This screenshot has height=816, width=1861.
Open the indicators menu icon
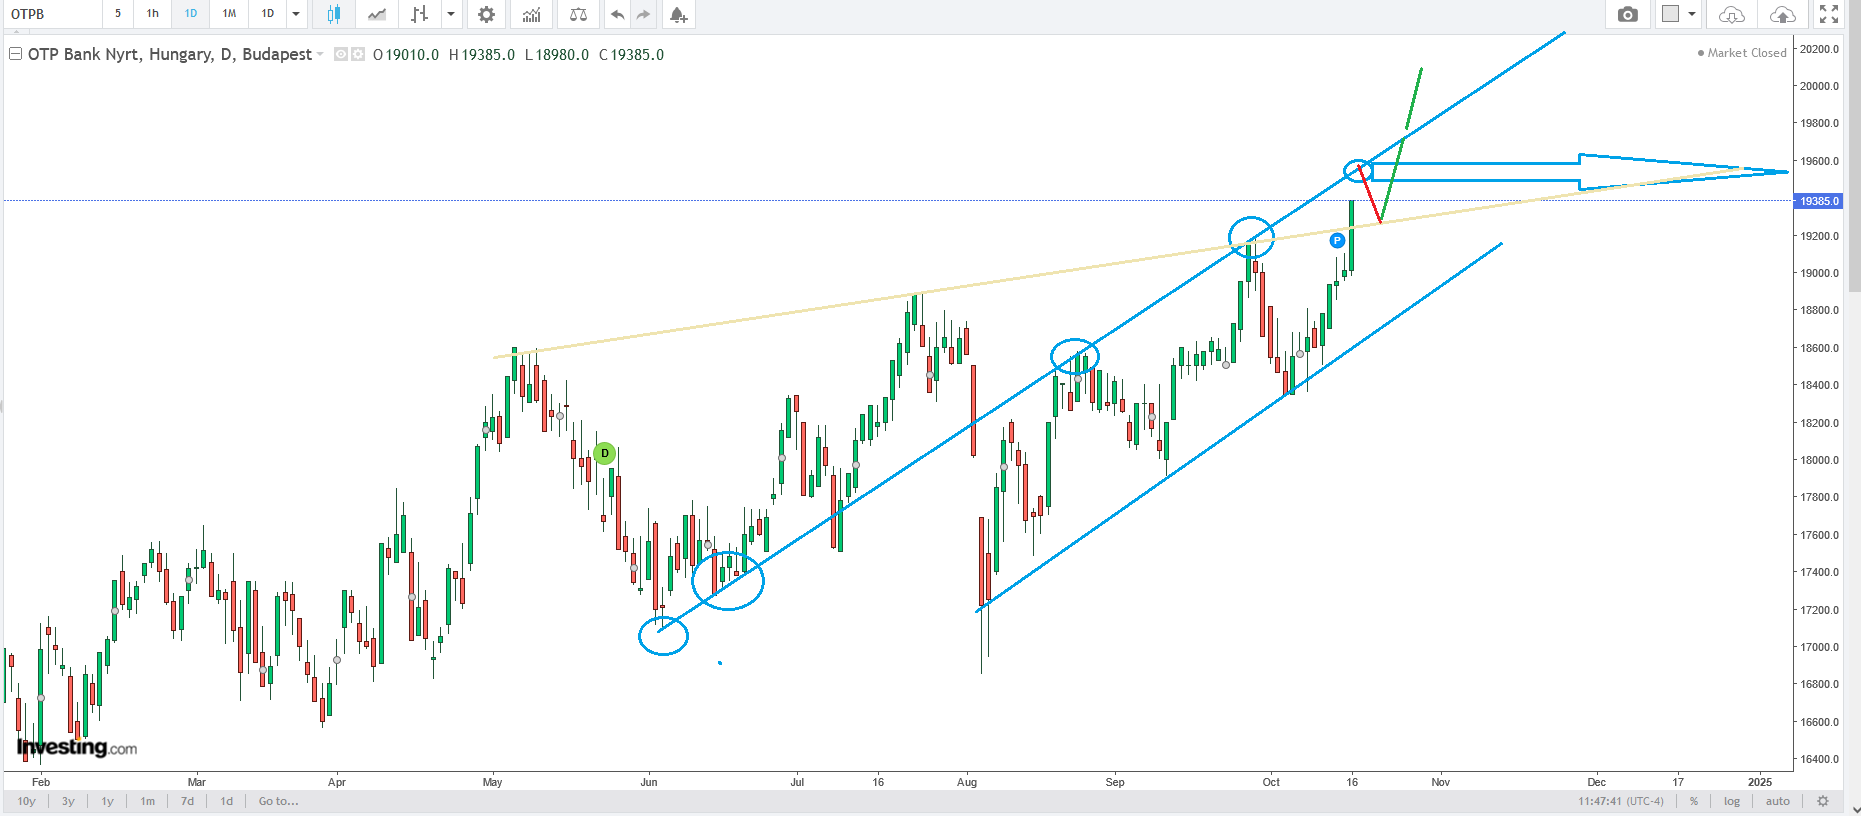[532, 14]
